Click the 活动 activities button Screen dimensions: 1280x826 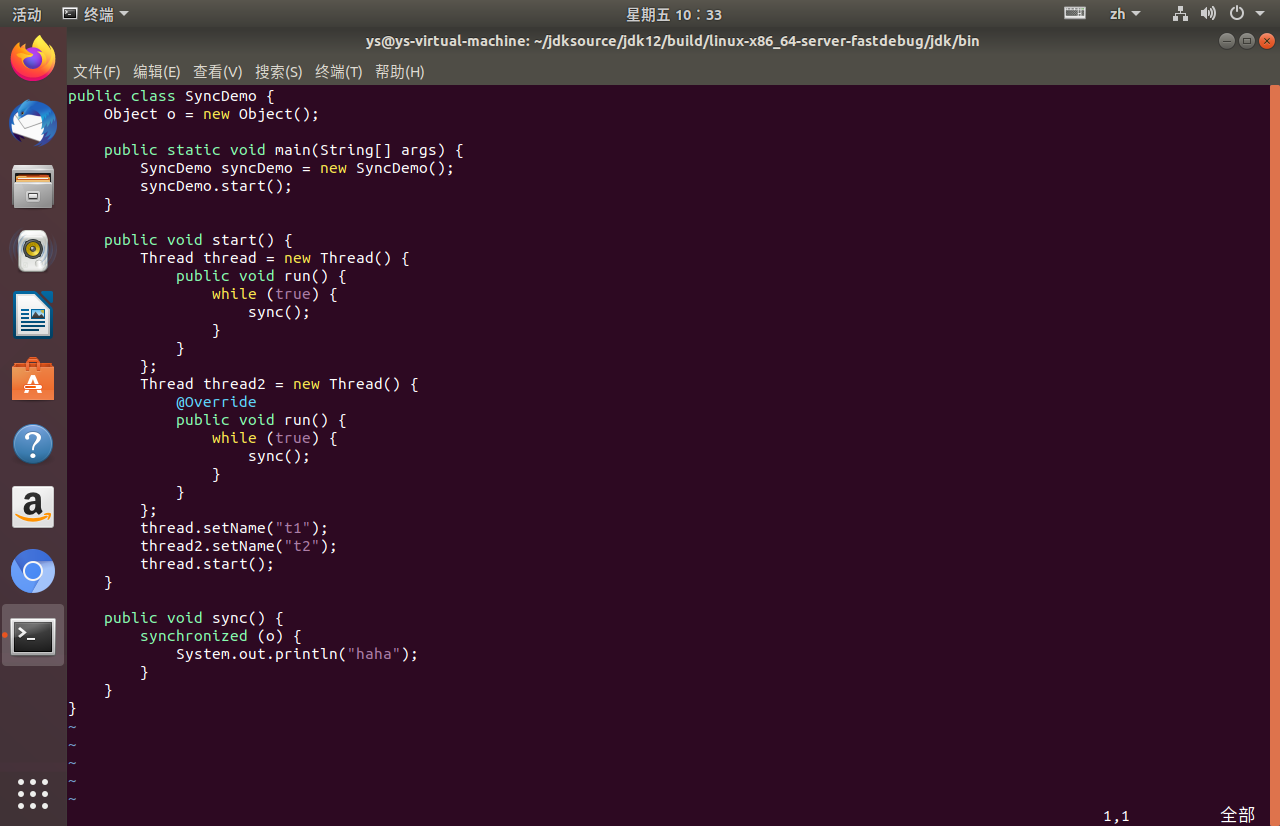point(27,14)
